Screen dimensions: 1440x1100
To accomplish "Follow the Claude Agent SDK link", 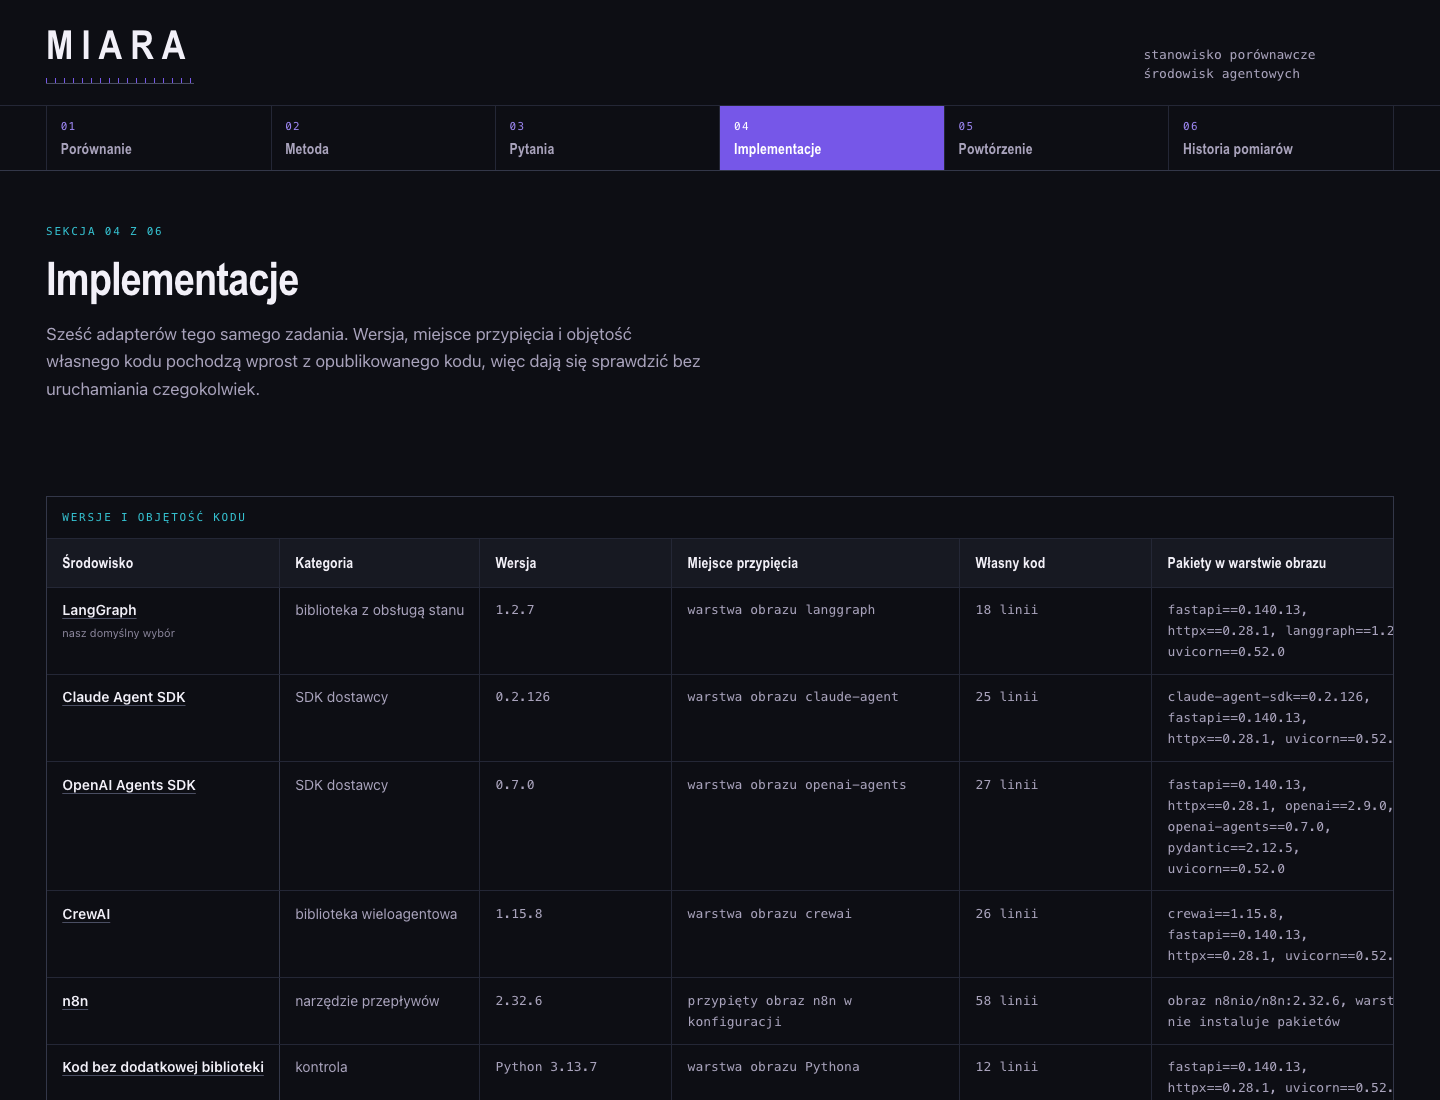I will tap(124, 697).
